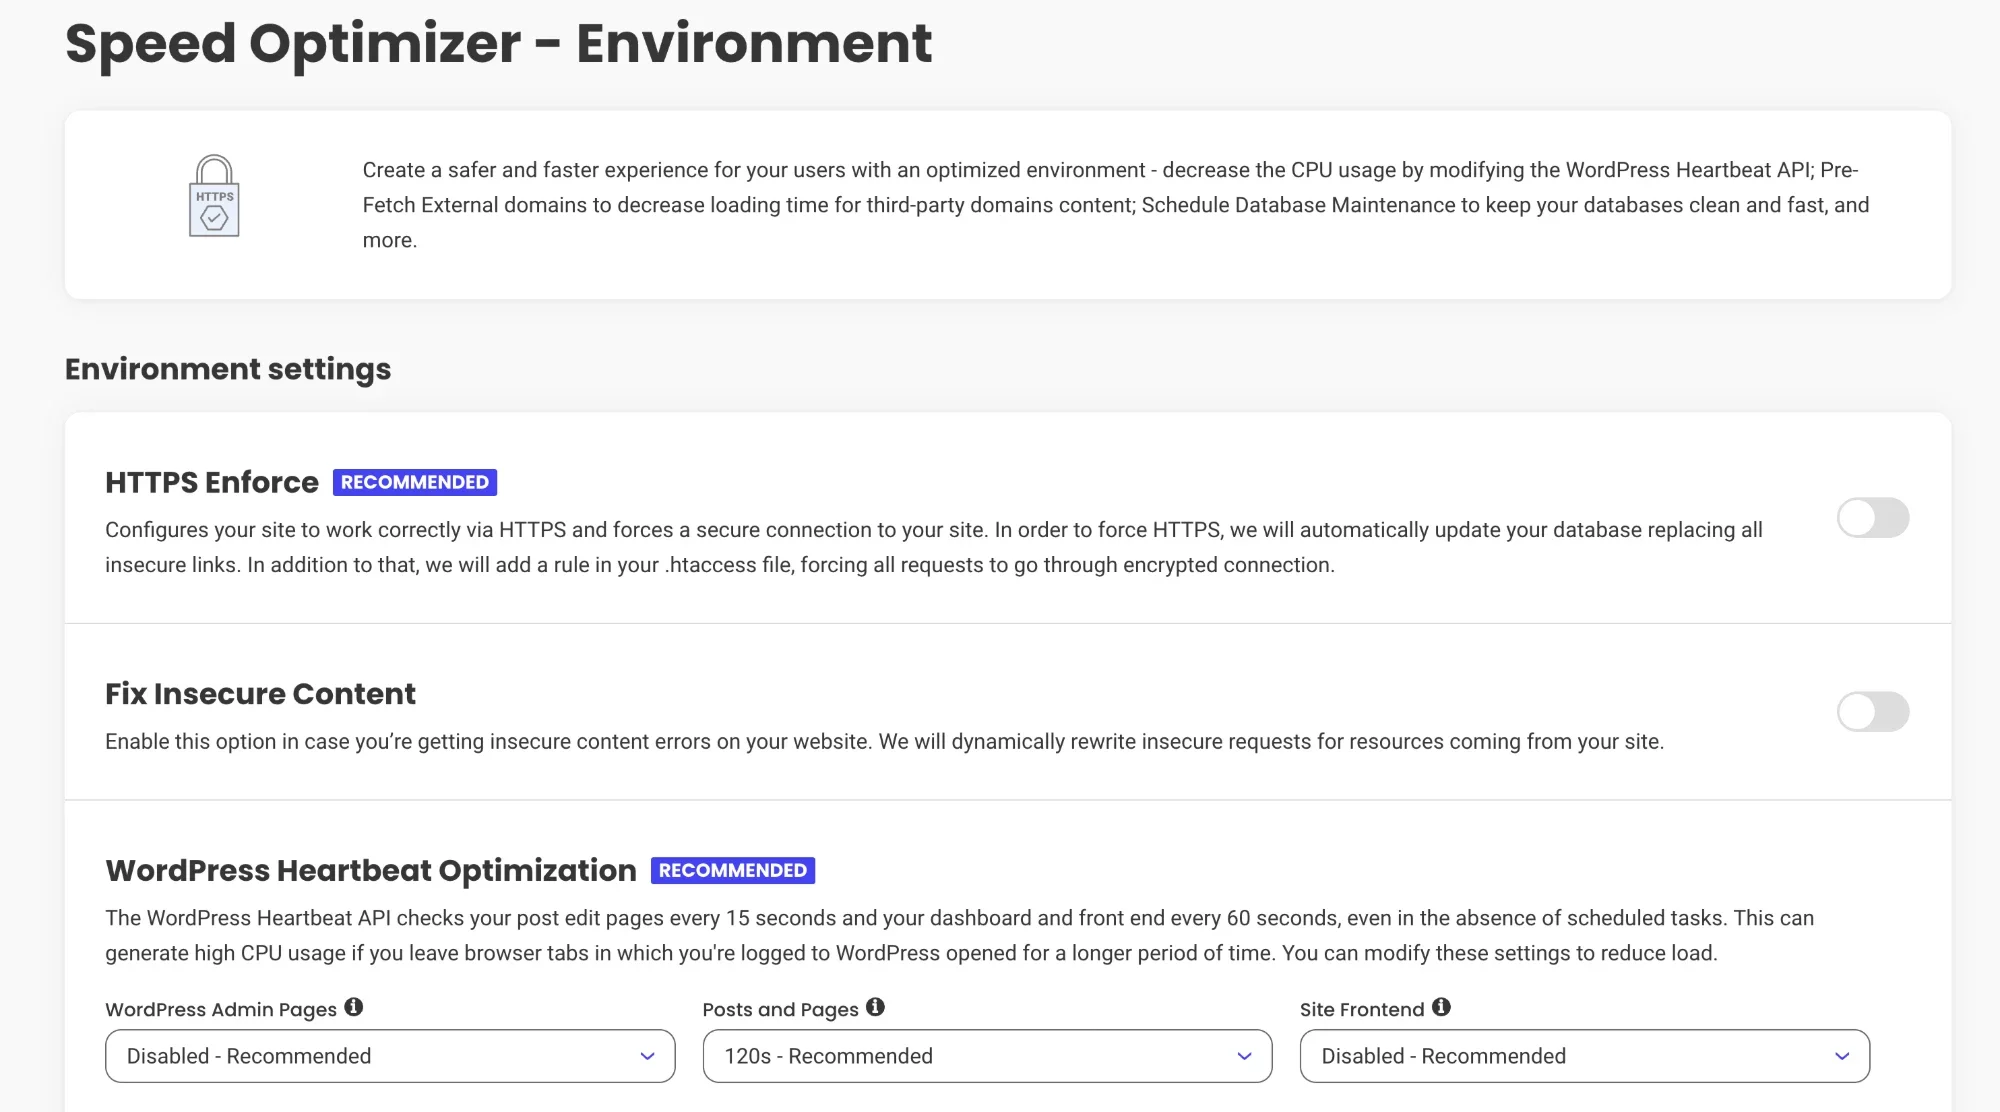This screenshot has height=1112, width=2000.
Task: Open the Site Frontend info icon
Action: 1441,1007
